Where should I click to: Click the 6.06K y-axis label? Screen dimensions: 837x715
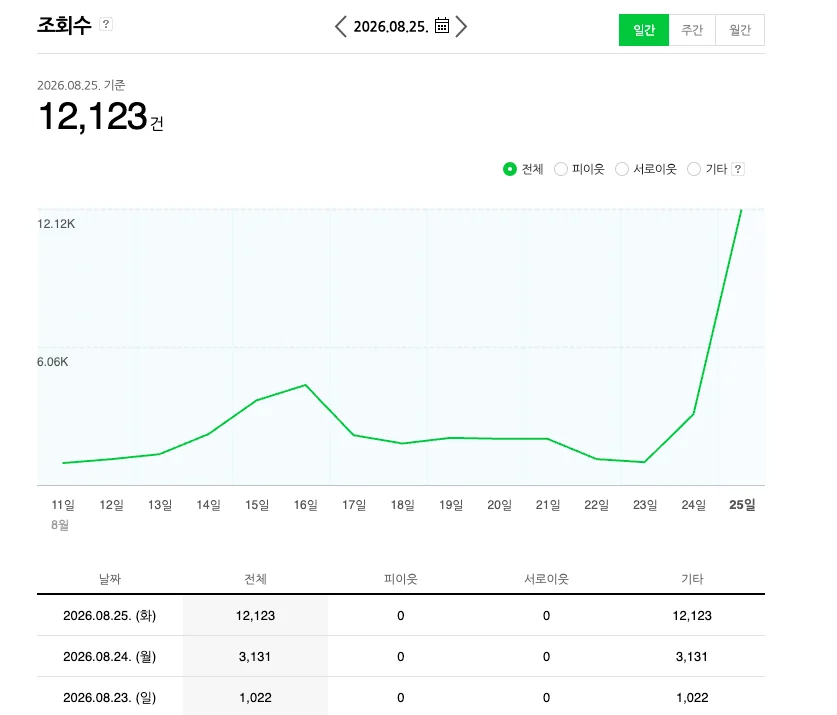click(x=52, y=362)
